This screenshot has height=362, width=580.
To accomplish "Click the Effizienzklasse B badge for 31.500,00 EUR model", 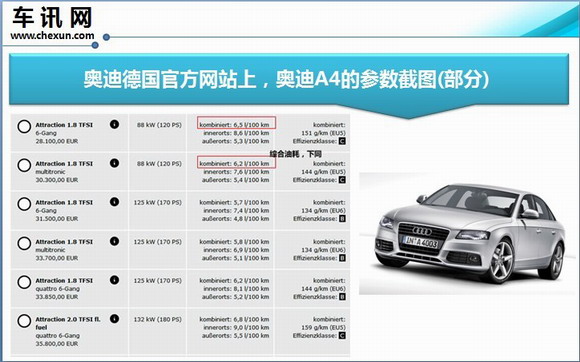I will (x=342, y=219).
